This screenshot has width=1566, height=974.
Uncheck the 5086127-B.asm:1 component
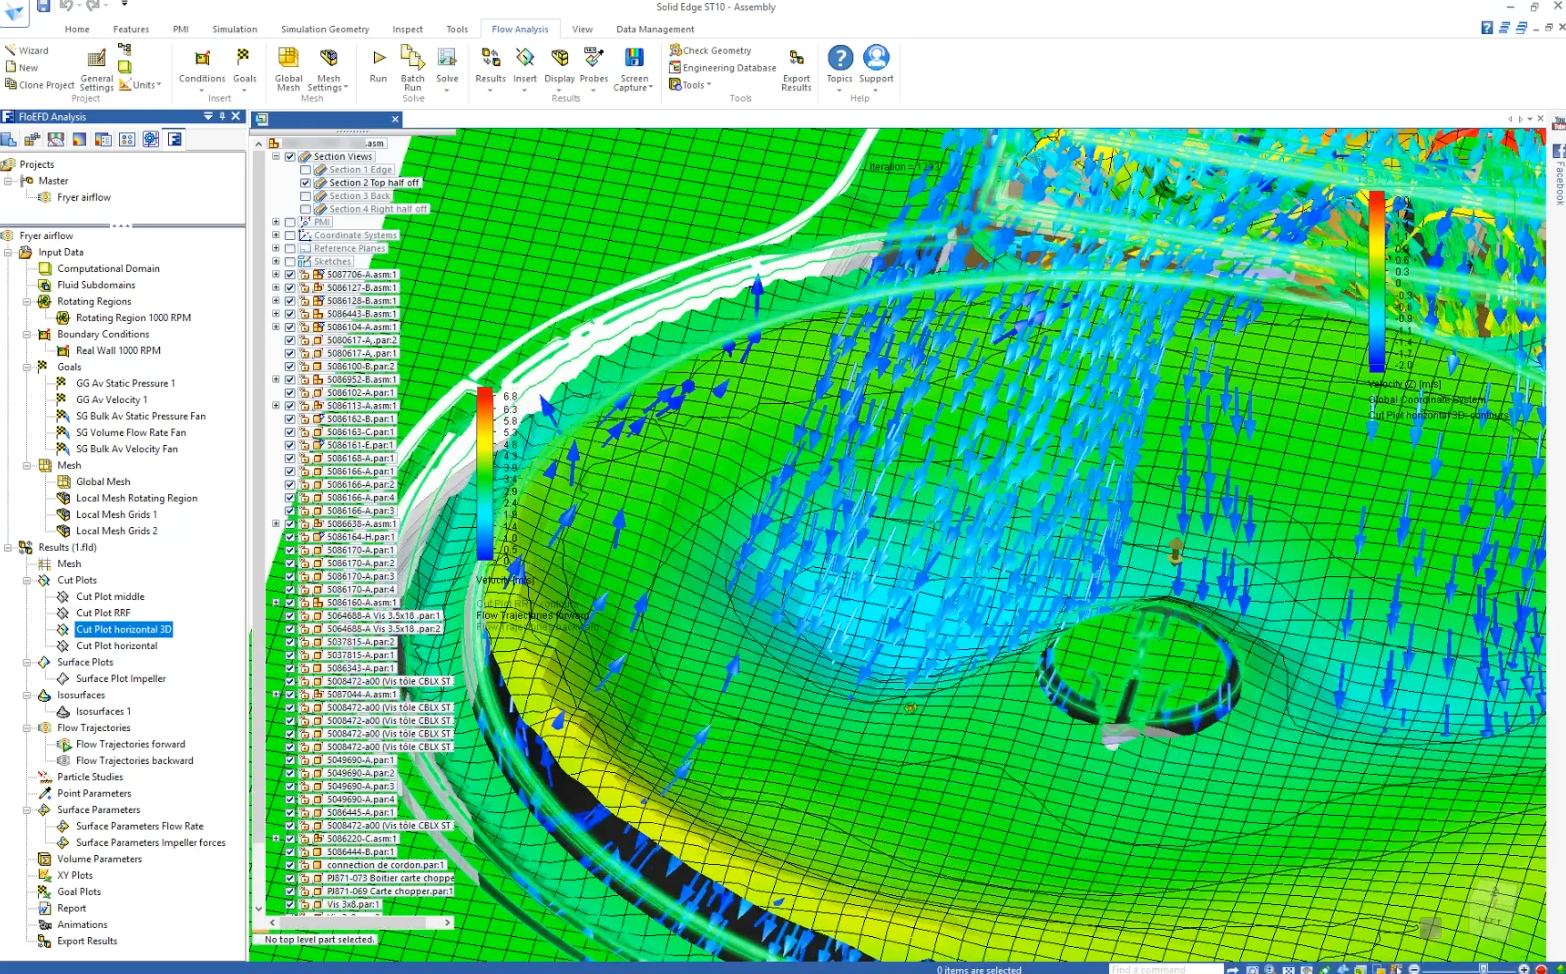[x=289, y=287]
